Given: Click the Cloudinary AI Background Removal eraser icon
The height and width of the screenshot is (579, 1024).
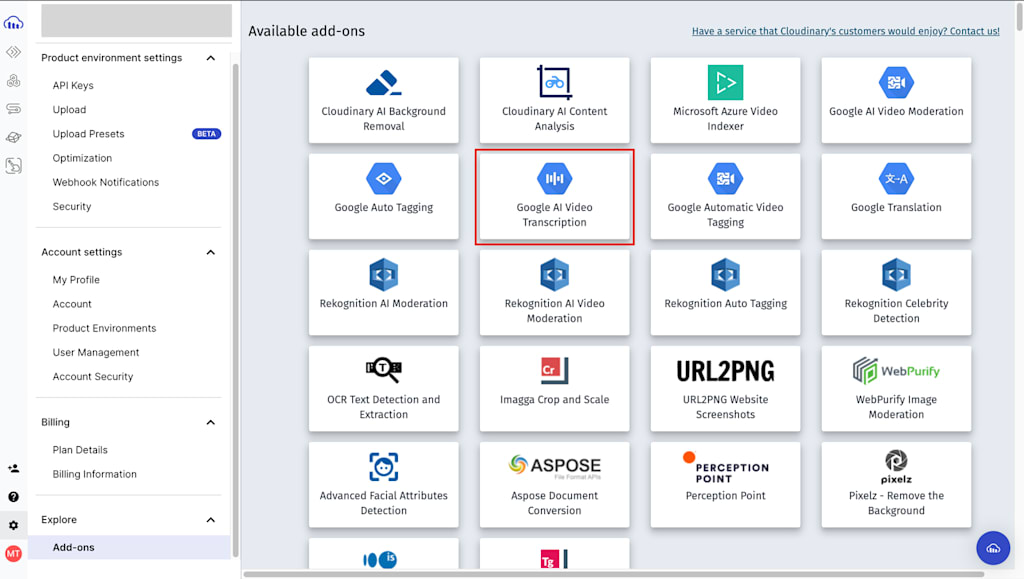Looking at the screenshot, I should tap(383, 82).
